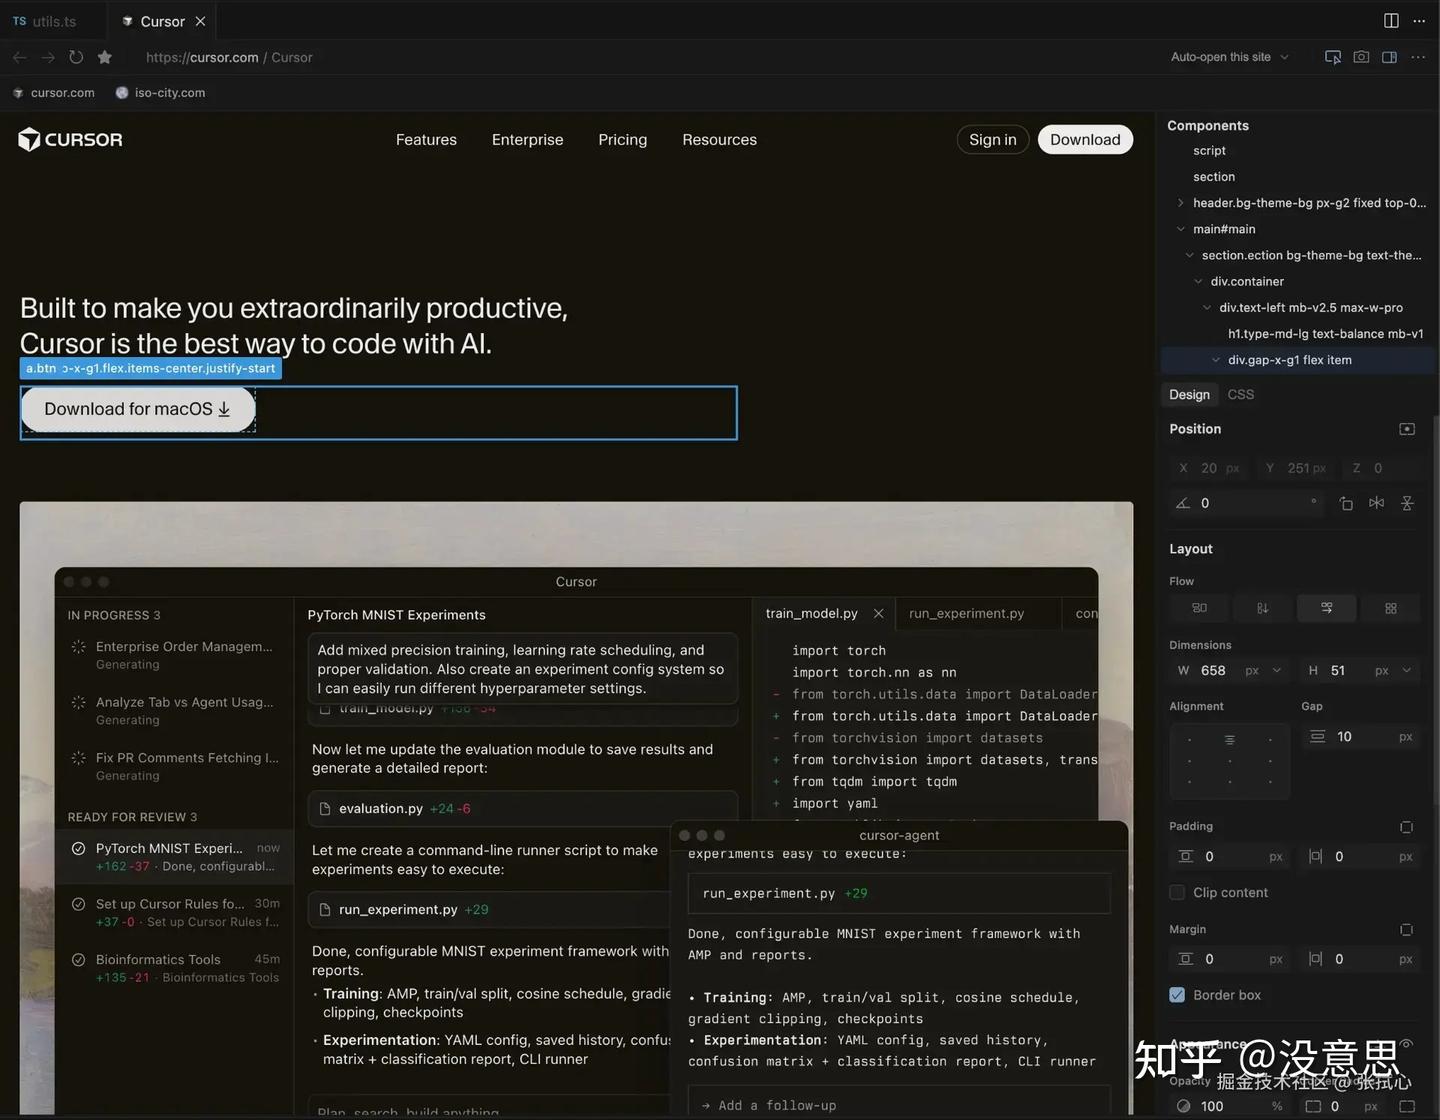Uncheck the Border box checkbox

point(1177,995)
